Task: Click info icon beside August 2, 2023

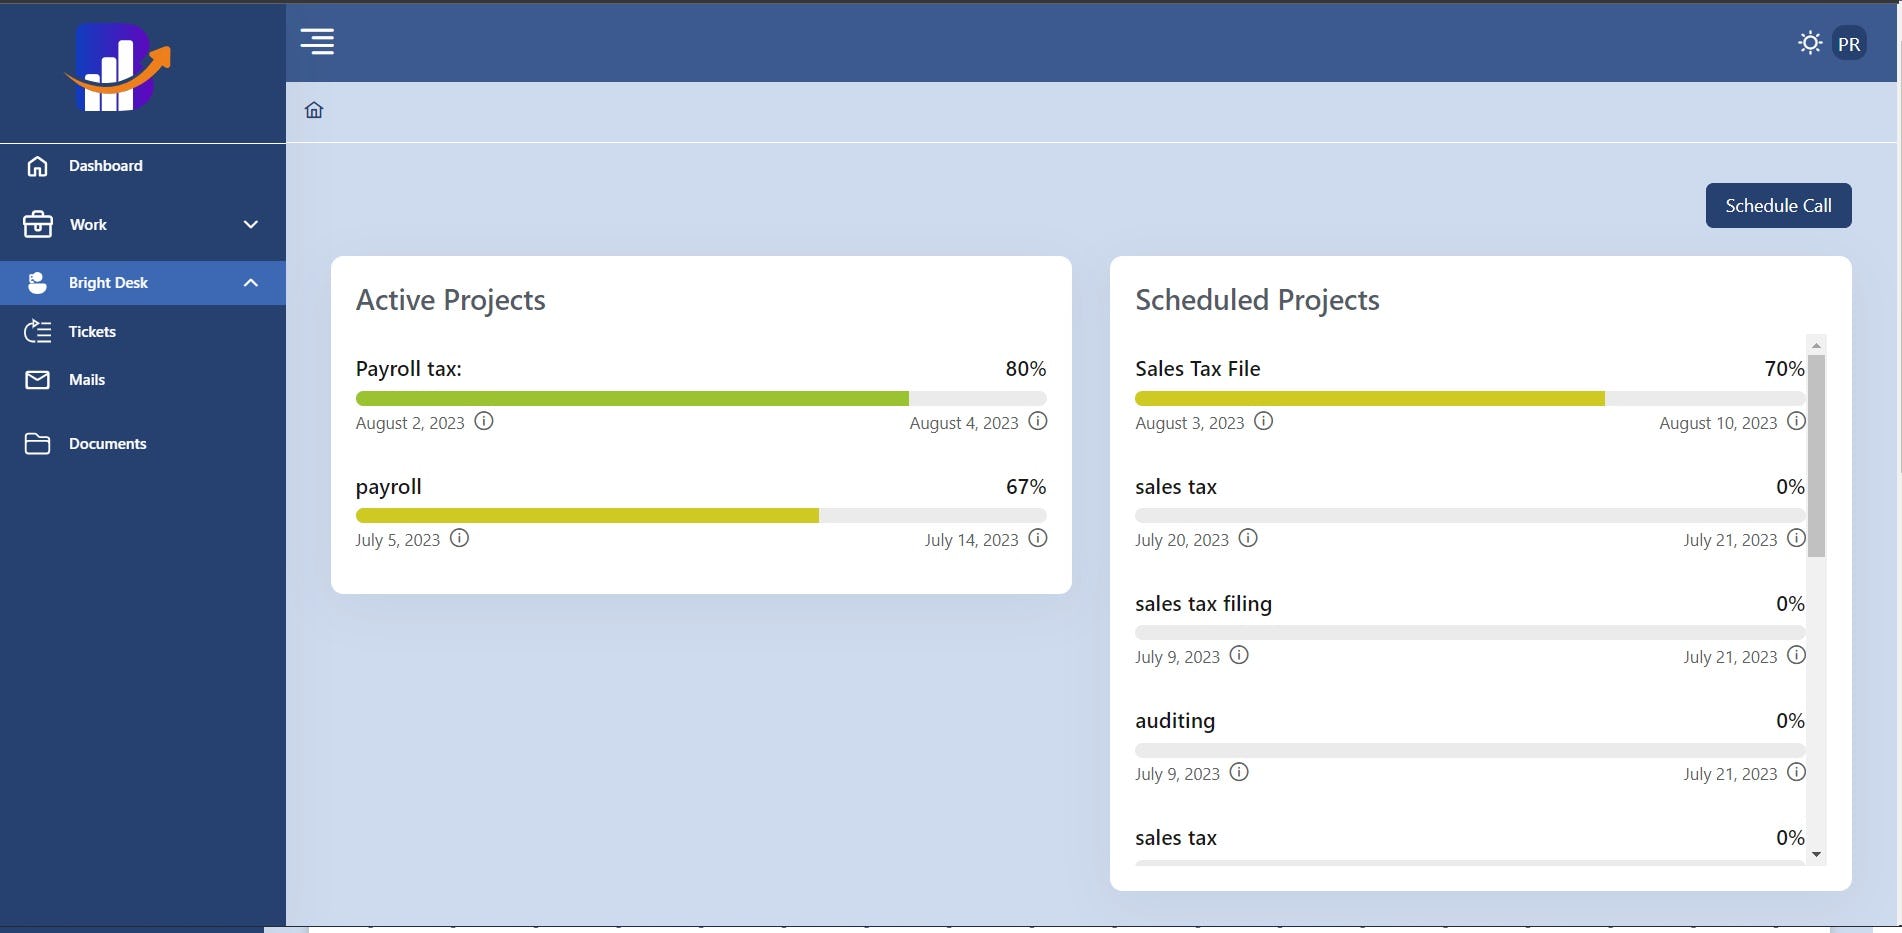Action: (484, 421)
